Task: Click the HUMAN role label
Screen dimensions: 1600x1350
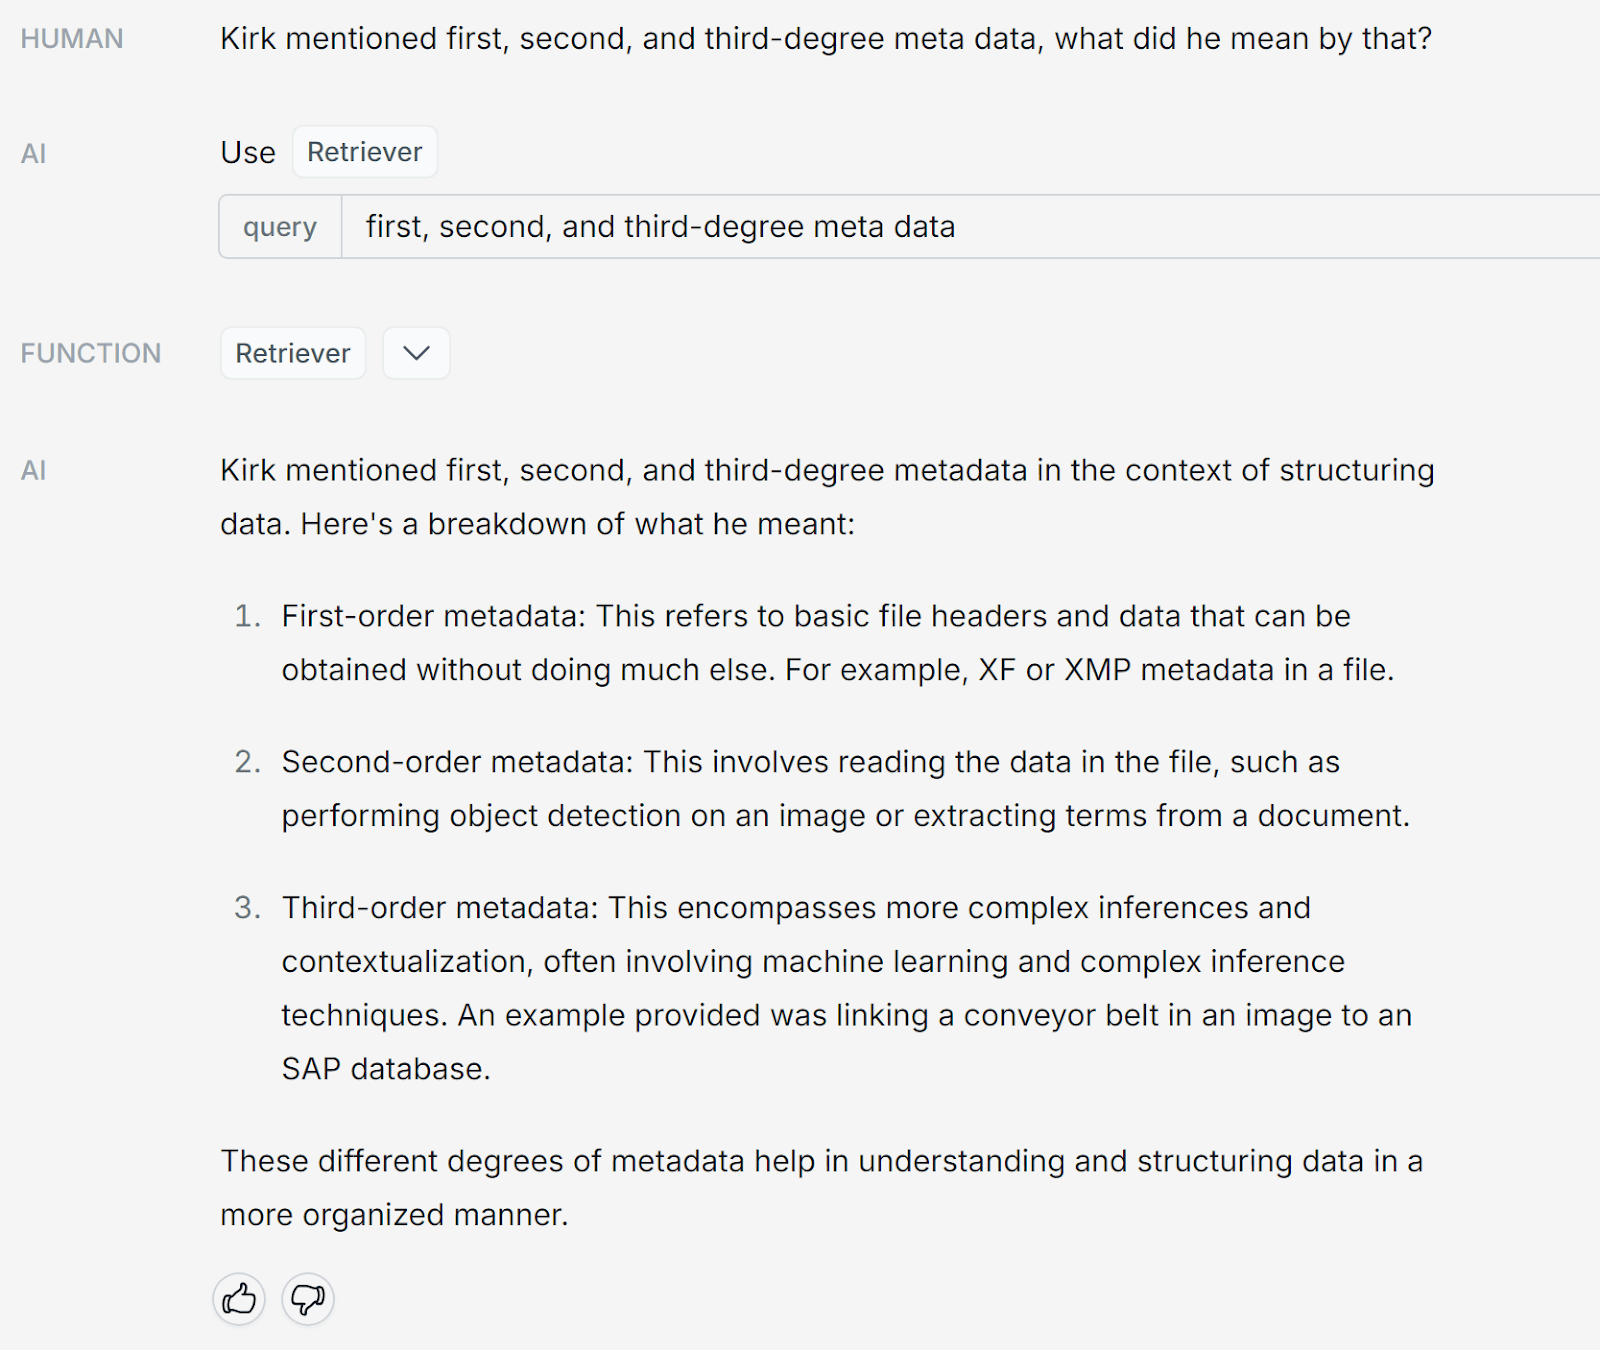Action: tap(72, 39)
